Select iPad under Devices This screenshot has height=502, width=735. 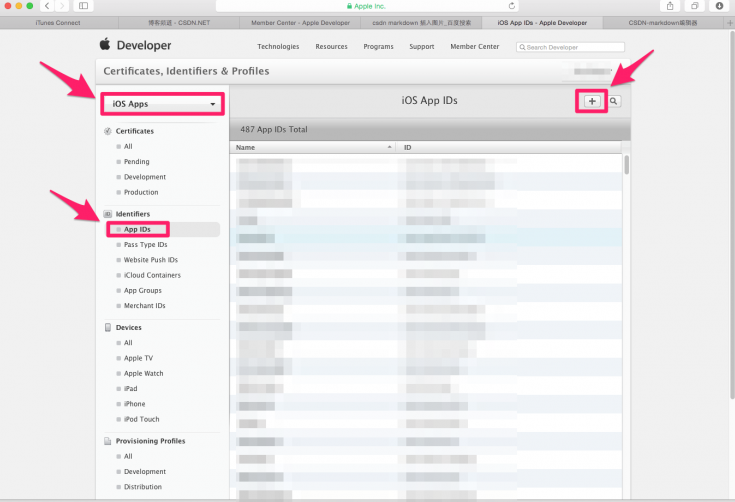click(130, 389)
